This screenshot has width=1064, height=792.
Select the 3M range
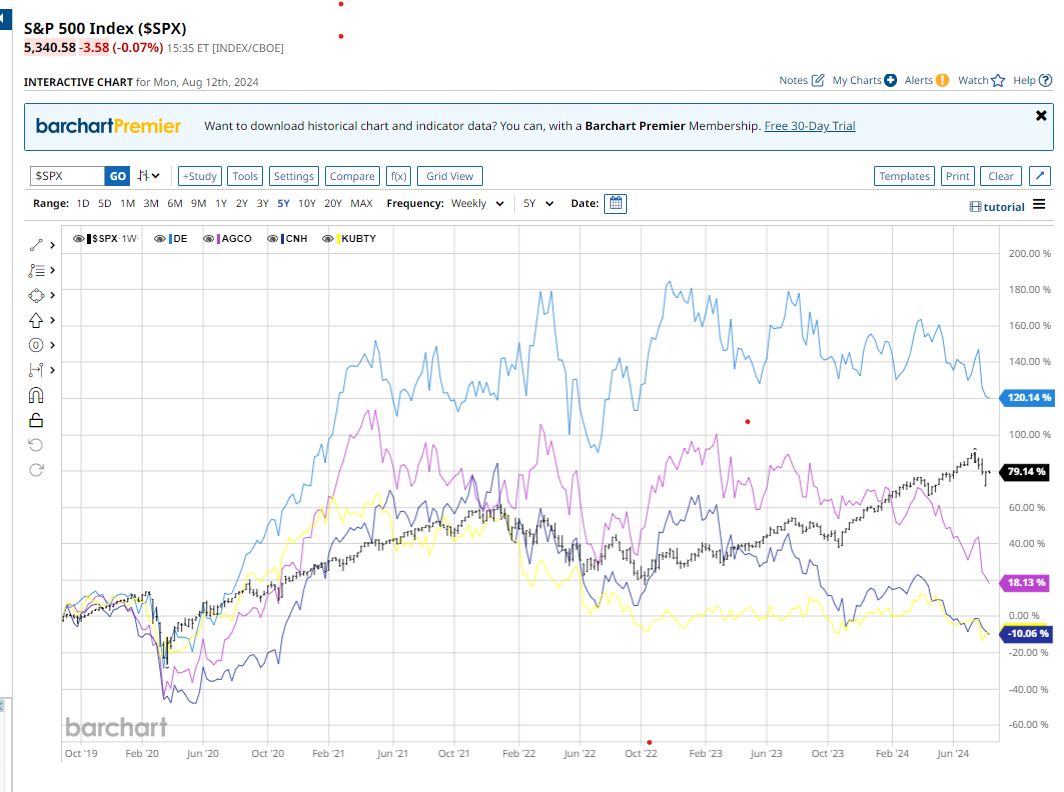point(151,204)
